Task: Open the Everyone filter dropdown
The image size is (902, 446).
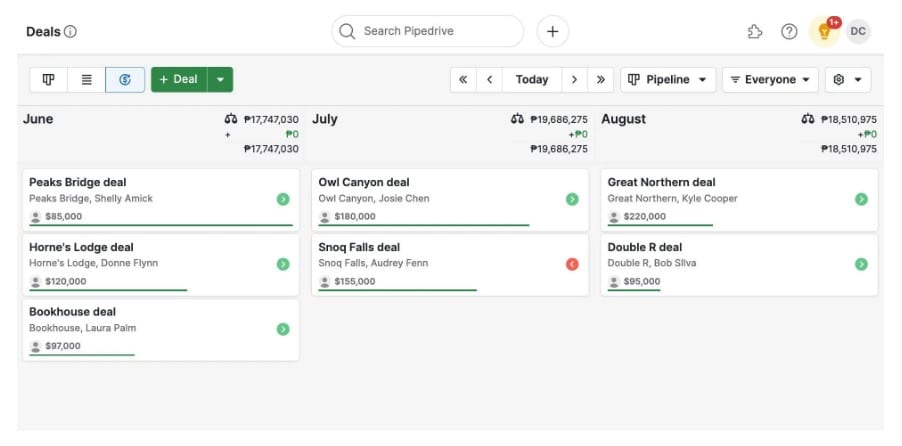Action: point(770,79)
